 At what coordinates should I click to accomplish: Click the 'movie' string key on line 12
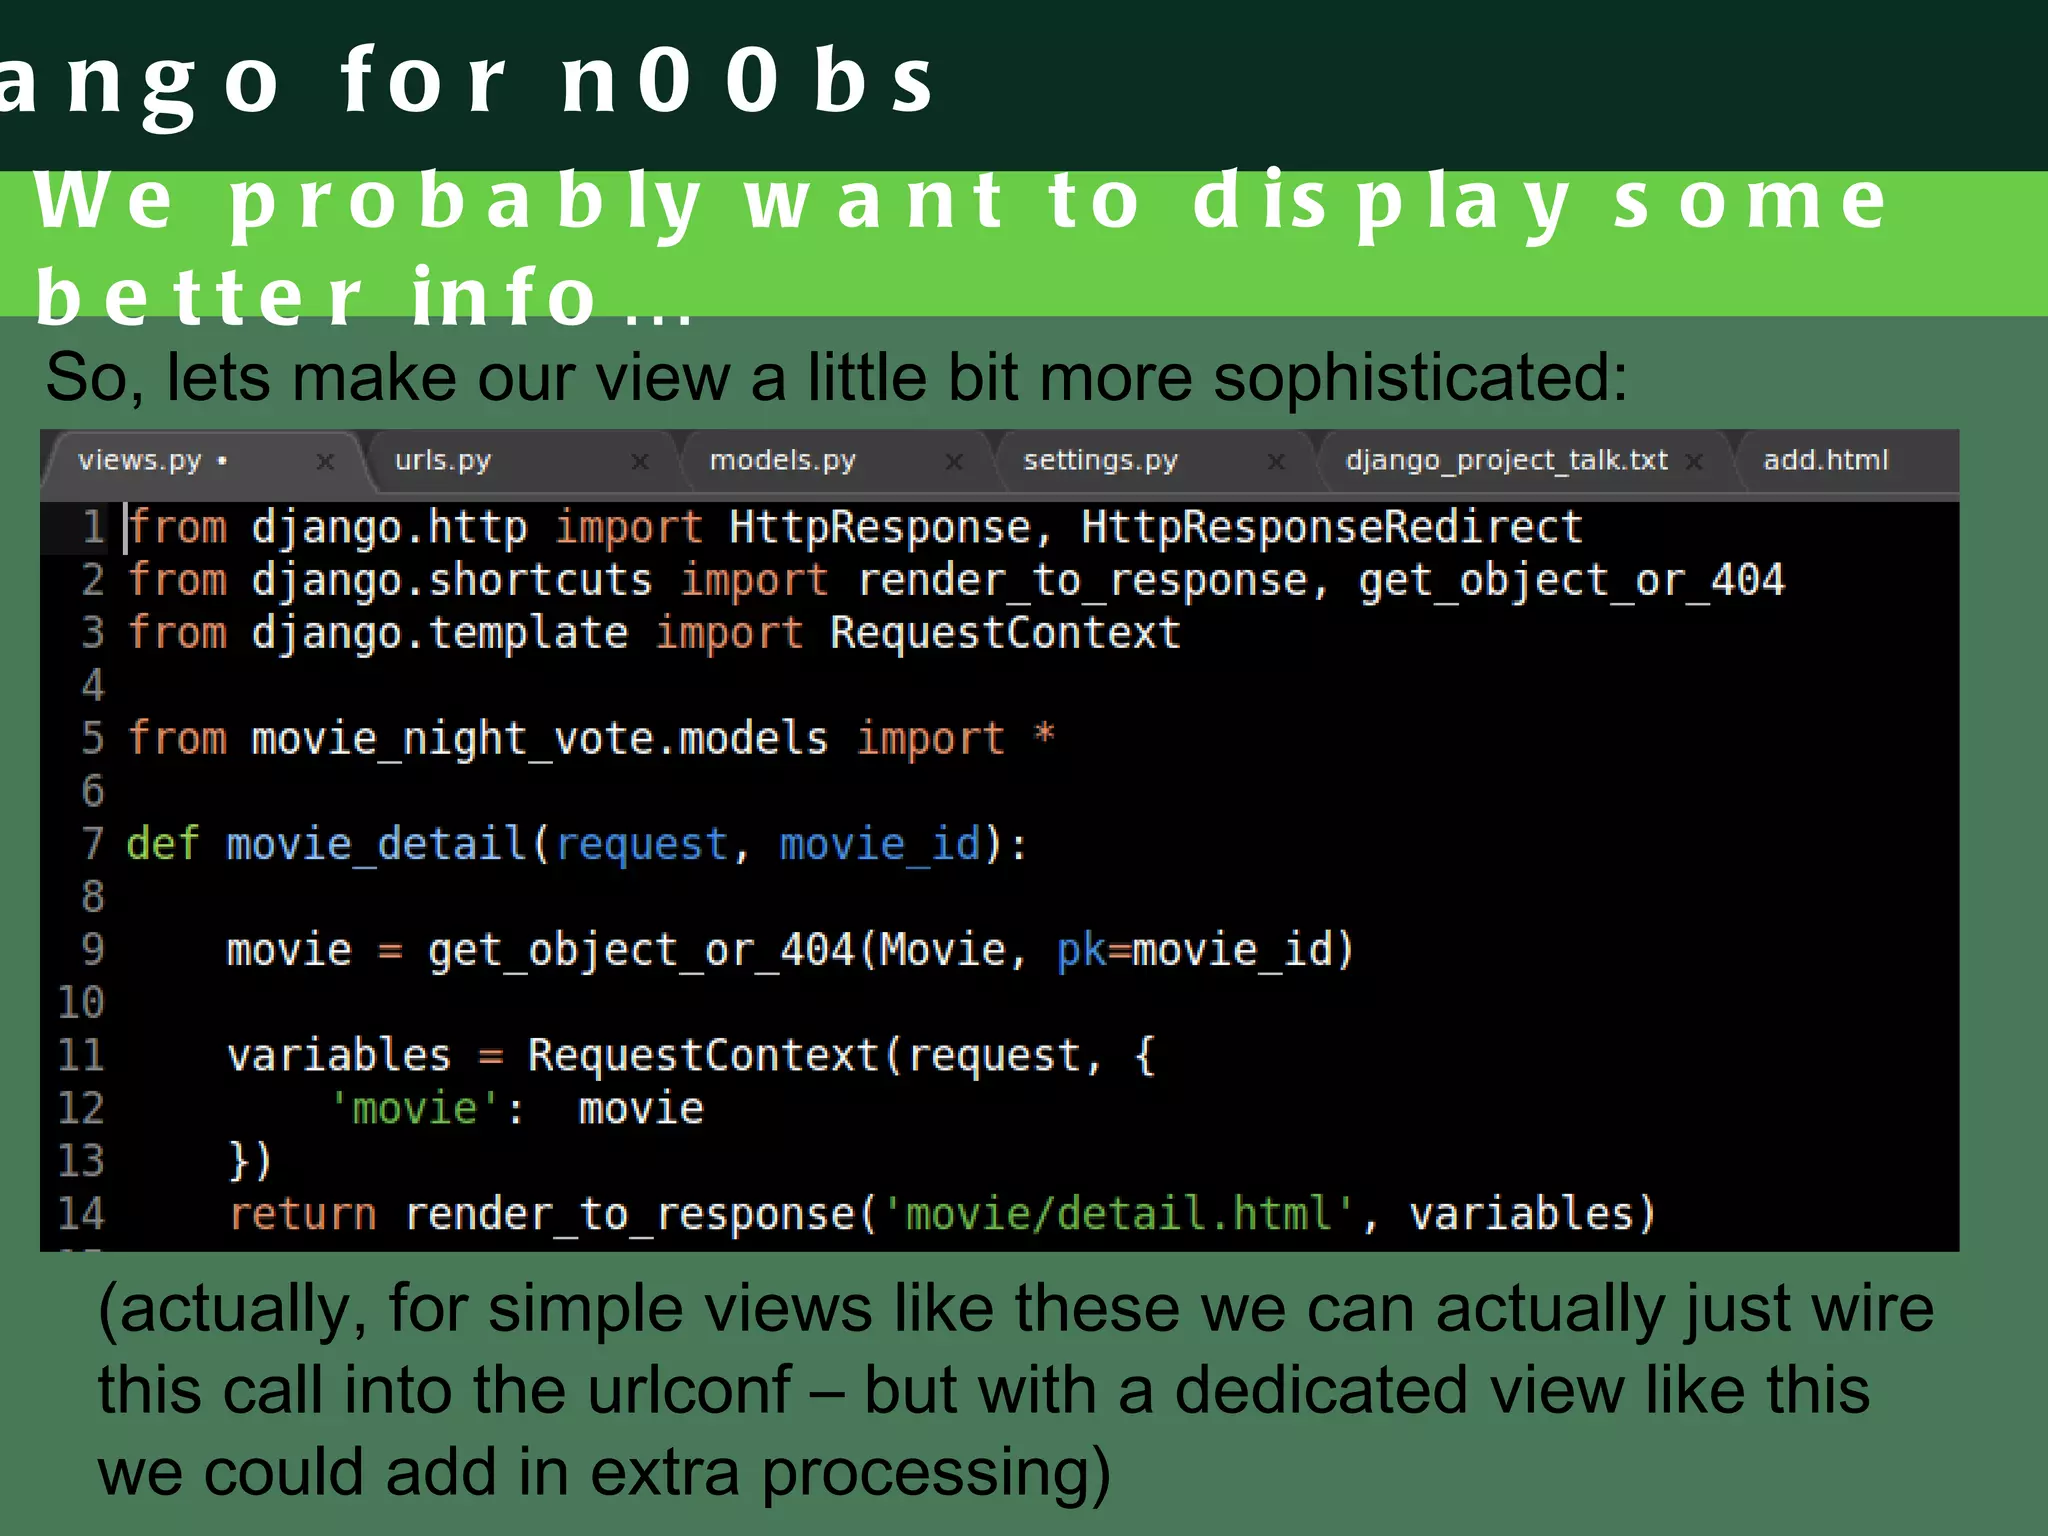coord(415,1108)
